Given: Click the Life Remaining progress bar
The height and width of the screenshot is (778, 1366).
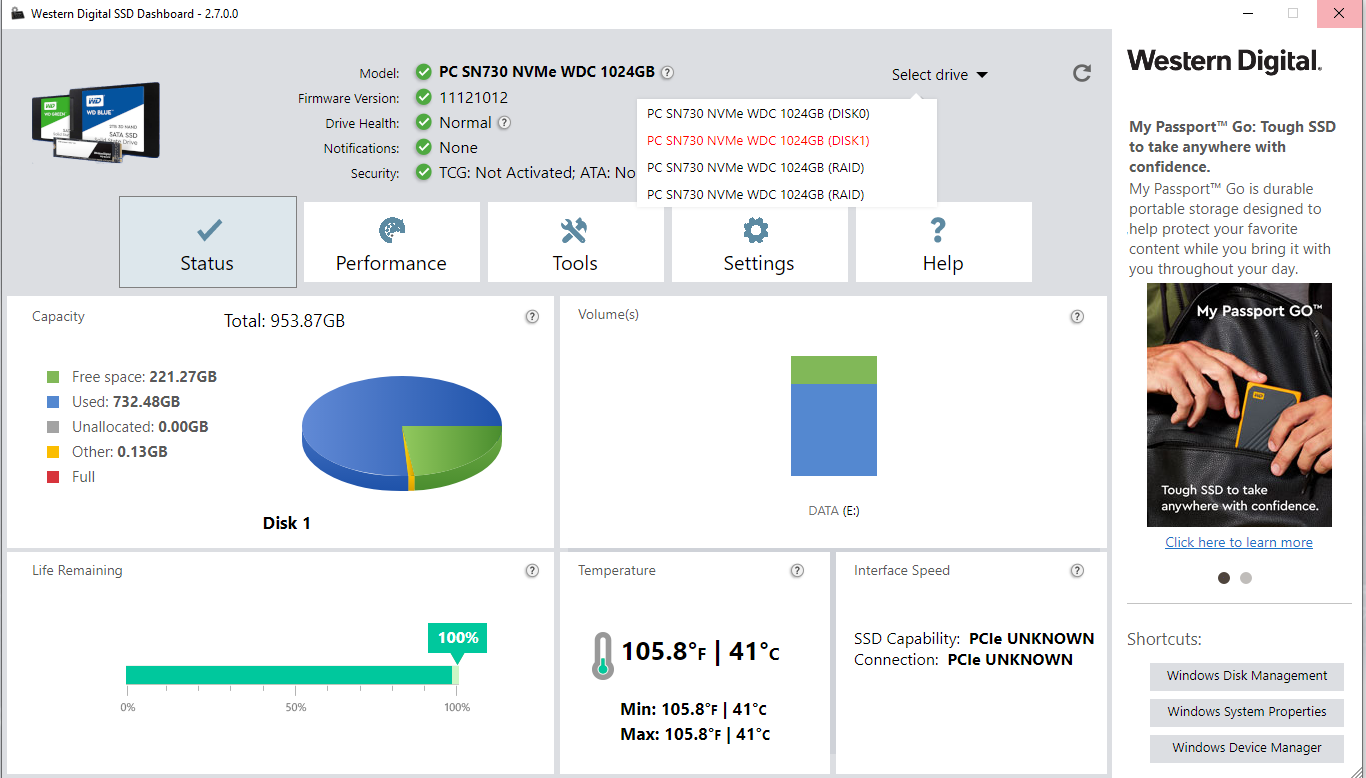Looking at the screenshot, I should pos(292,675).
